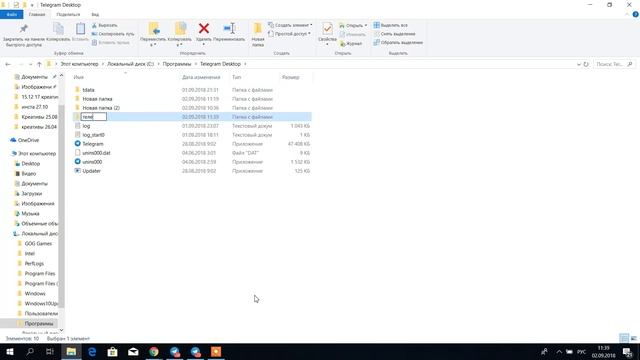Select the Telegram application file

[x=93, y=144]
